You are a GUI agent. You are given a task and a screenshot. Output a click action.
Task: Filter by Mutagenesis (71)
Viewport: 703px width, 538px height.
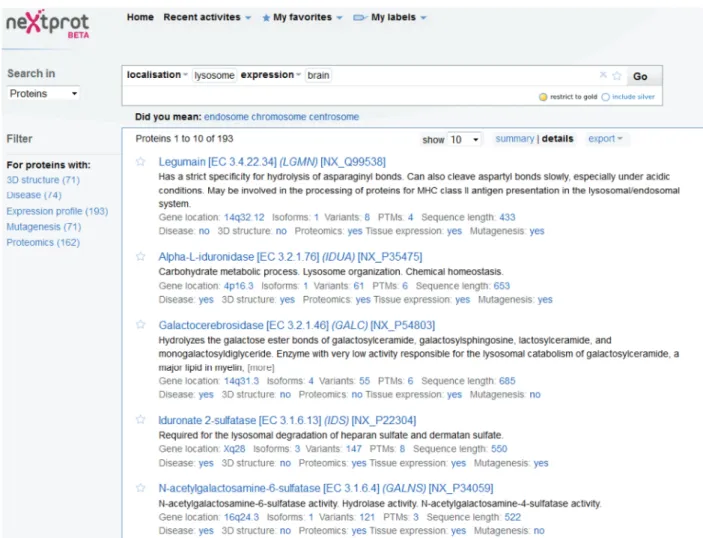coord(43,226)
